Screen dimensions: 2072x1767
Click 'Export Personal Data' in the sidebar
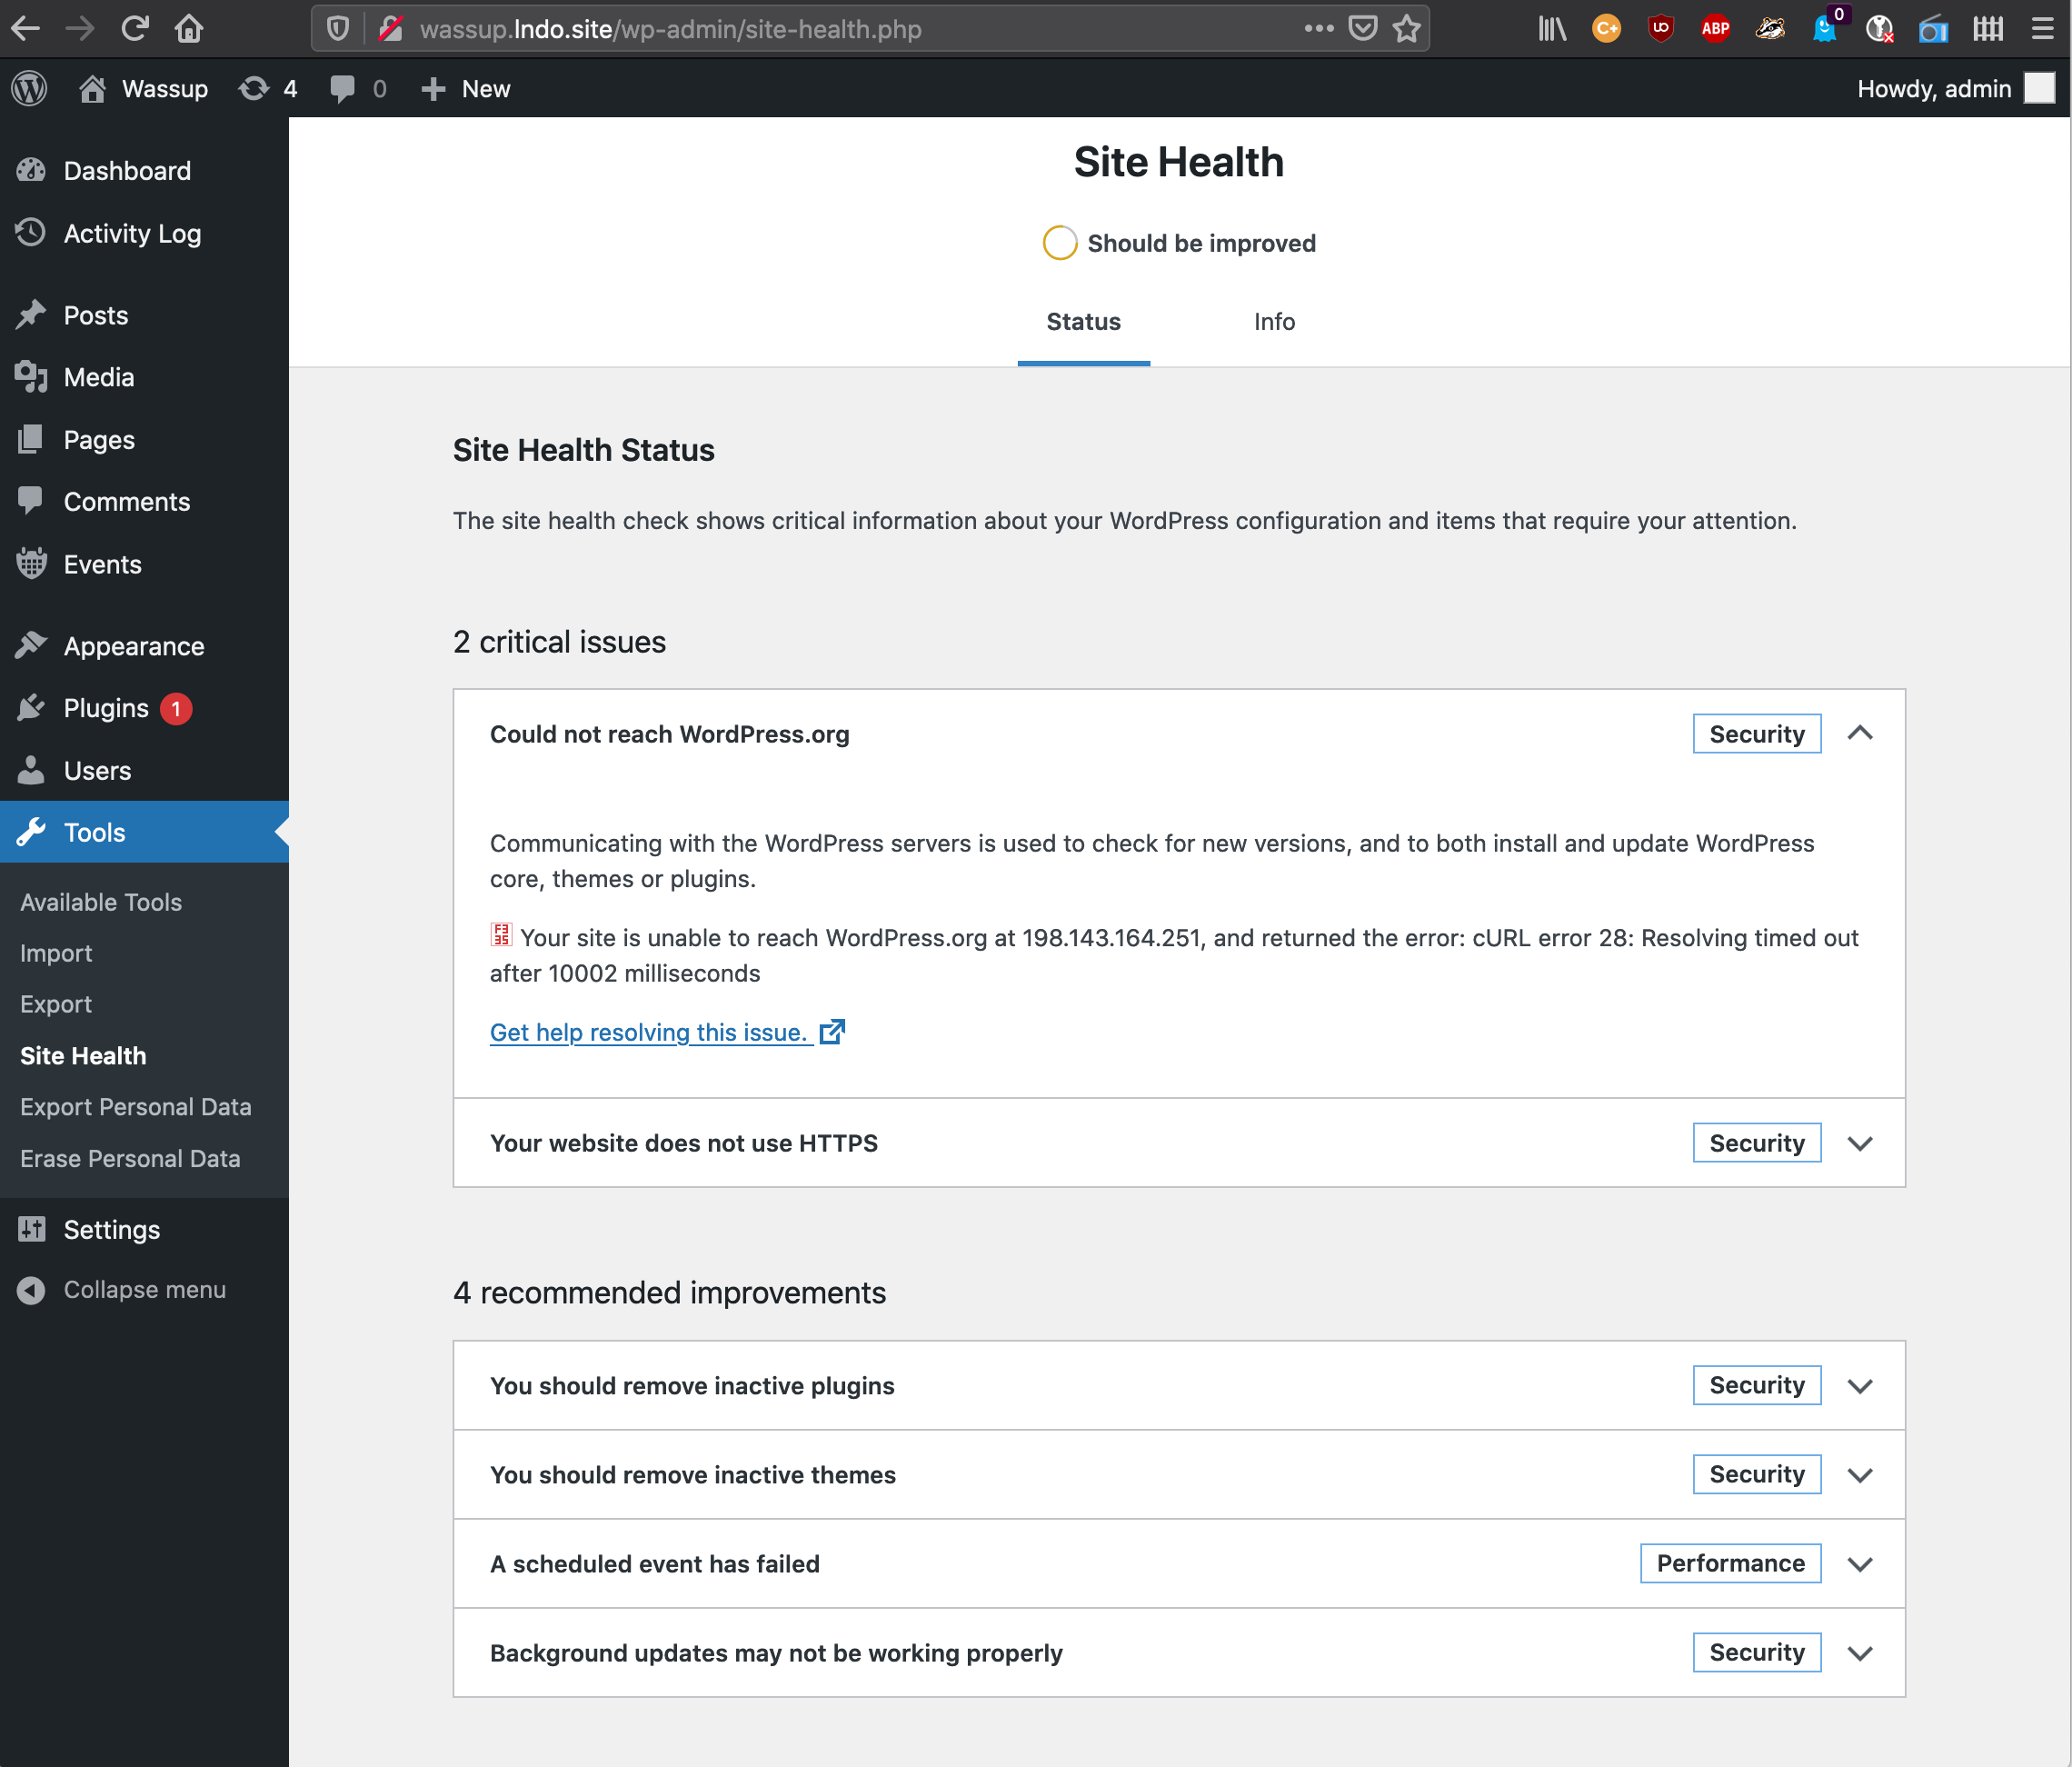pos(135,1106)
